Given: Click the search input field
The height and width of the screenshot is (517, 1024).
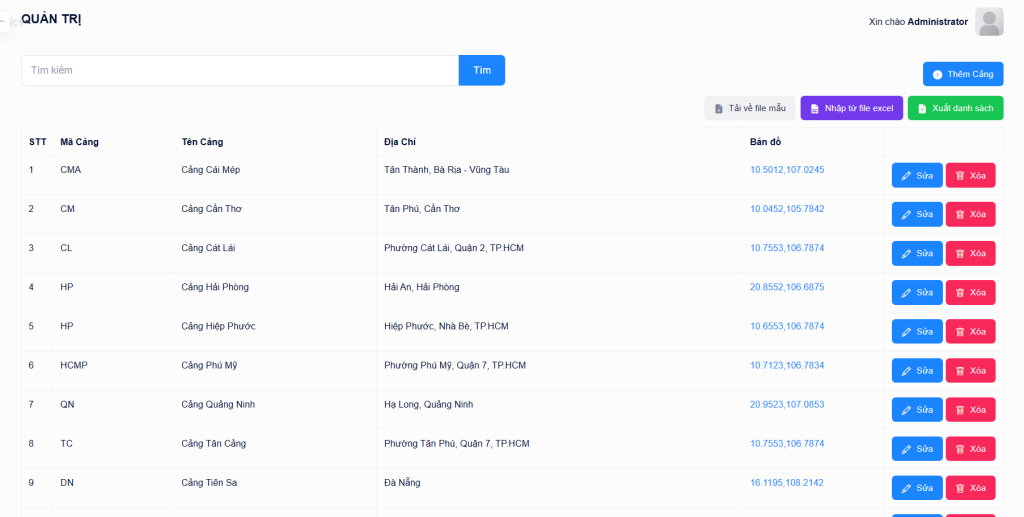Looking at the screenshot, I should coord(240,70).
